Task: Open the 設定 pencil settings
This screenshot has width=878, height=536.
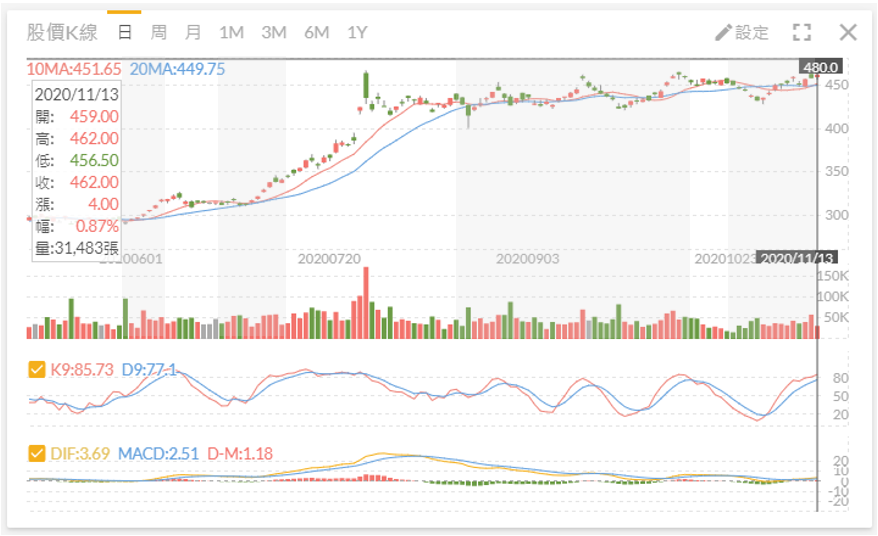Action: 742,32
